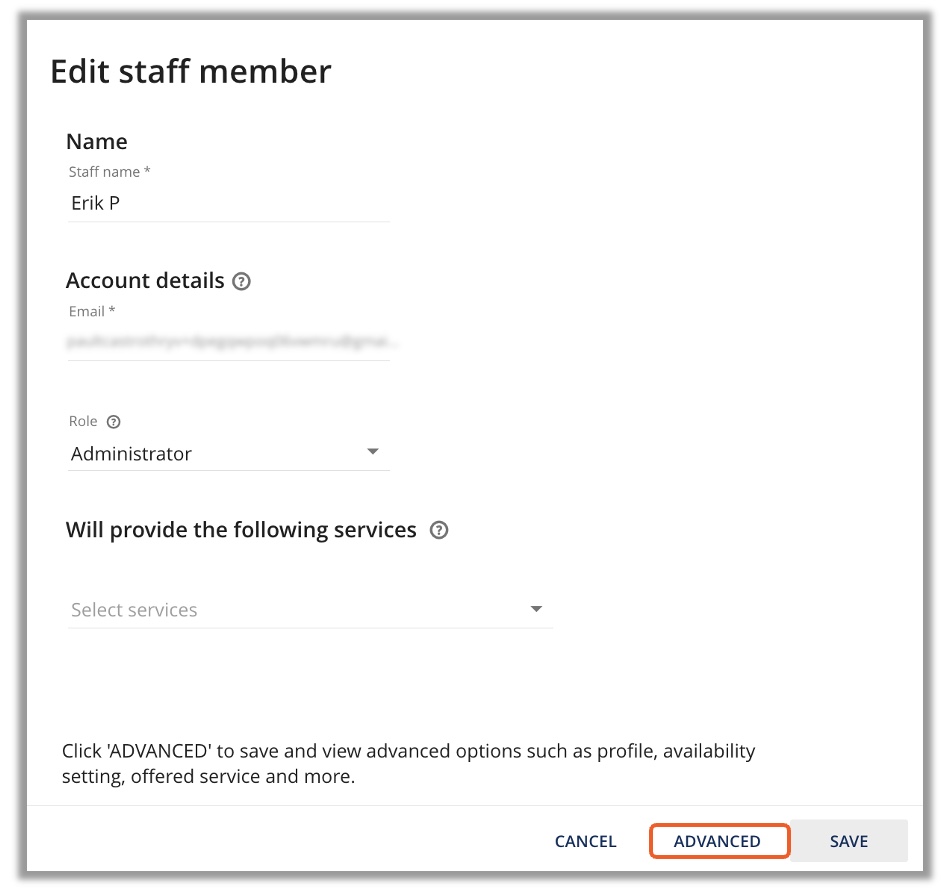Click the Account details heading
The image size is (946, 896).
[x=145, y=281]
